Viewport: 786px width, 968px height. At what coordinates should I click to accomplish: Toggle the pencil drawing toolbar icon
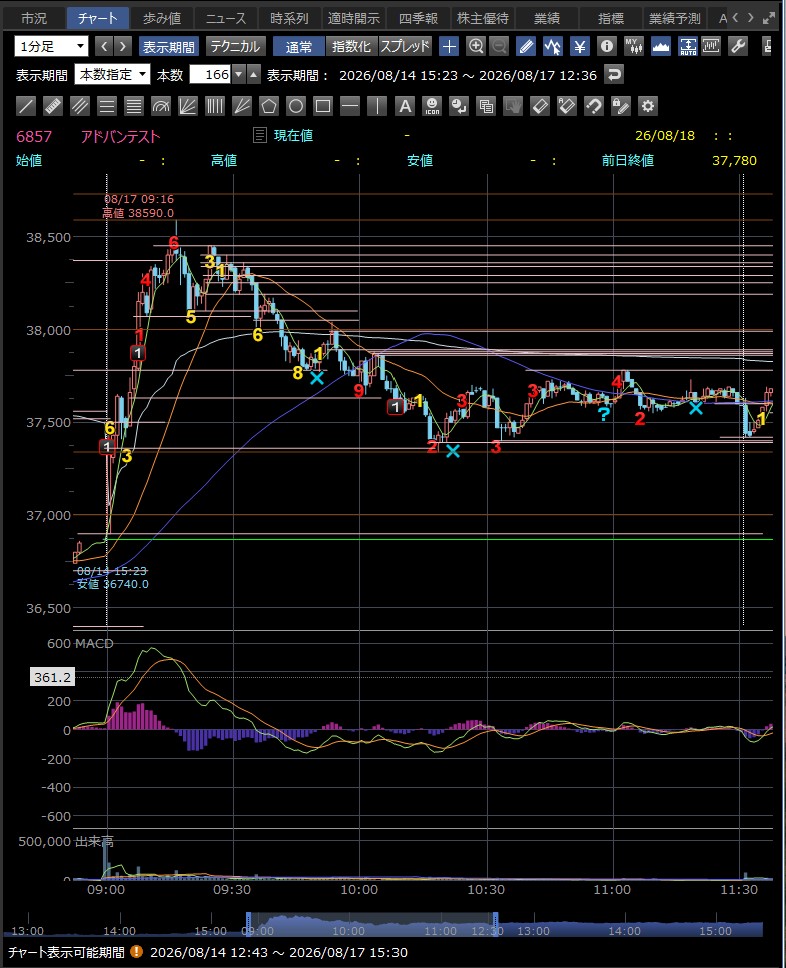(526, 46)
